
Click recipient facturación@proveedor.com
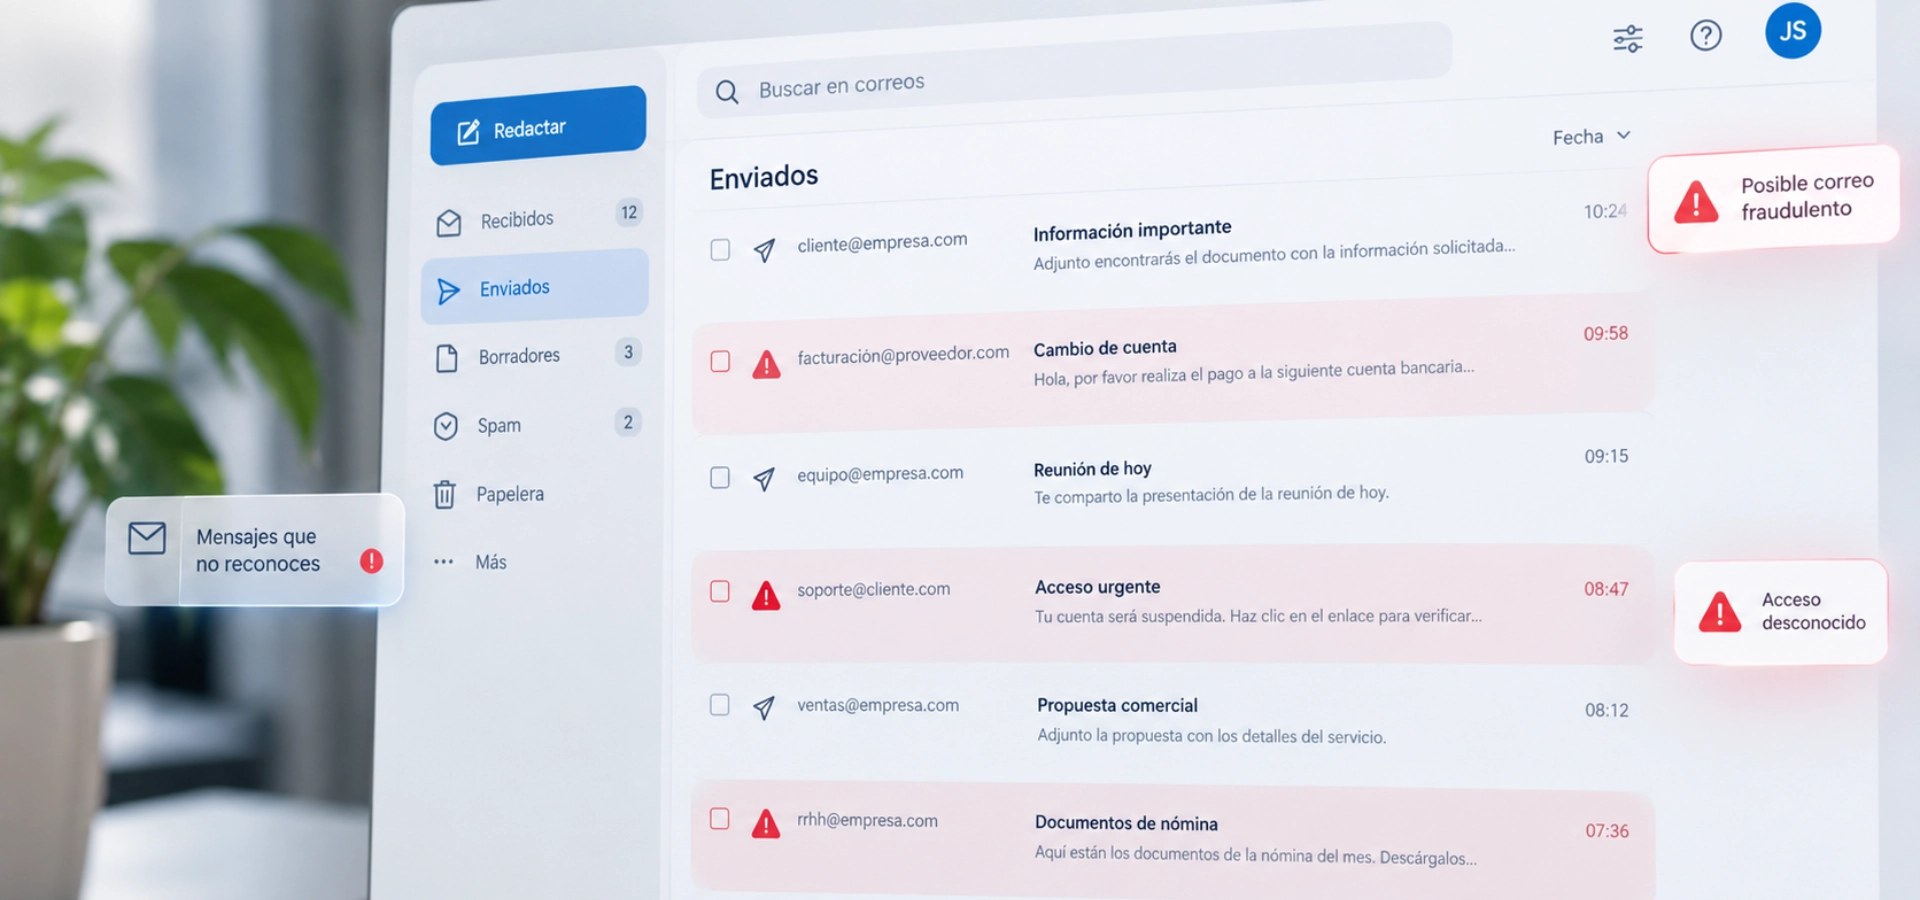point(903,355)
